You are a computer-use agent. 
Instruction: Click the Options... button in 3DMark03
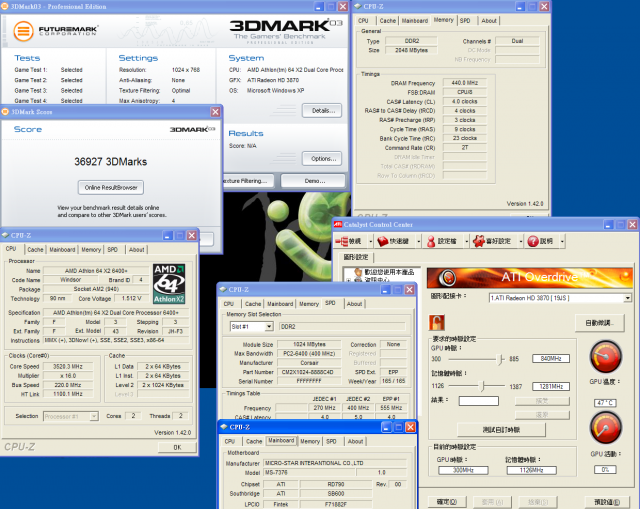point(322,159)
